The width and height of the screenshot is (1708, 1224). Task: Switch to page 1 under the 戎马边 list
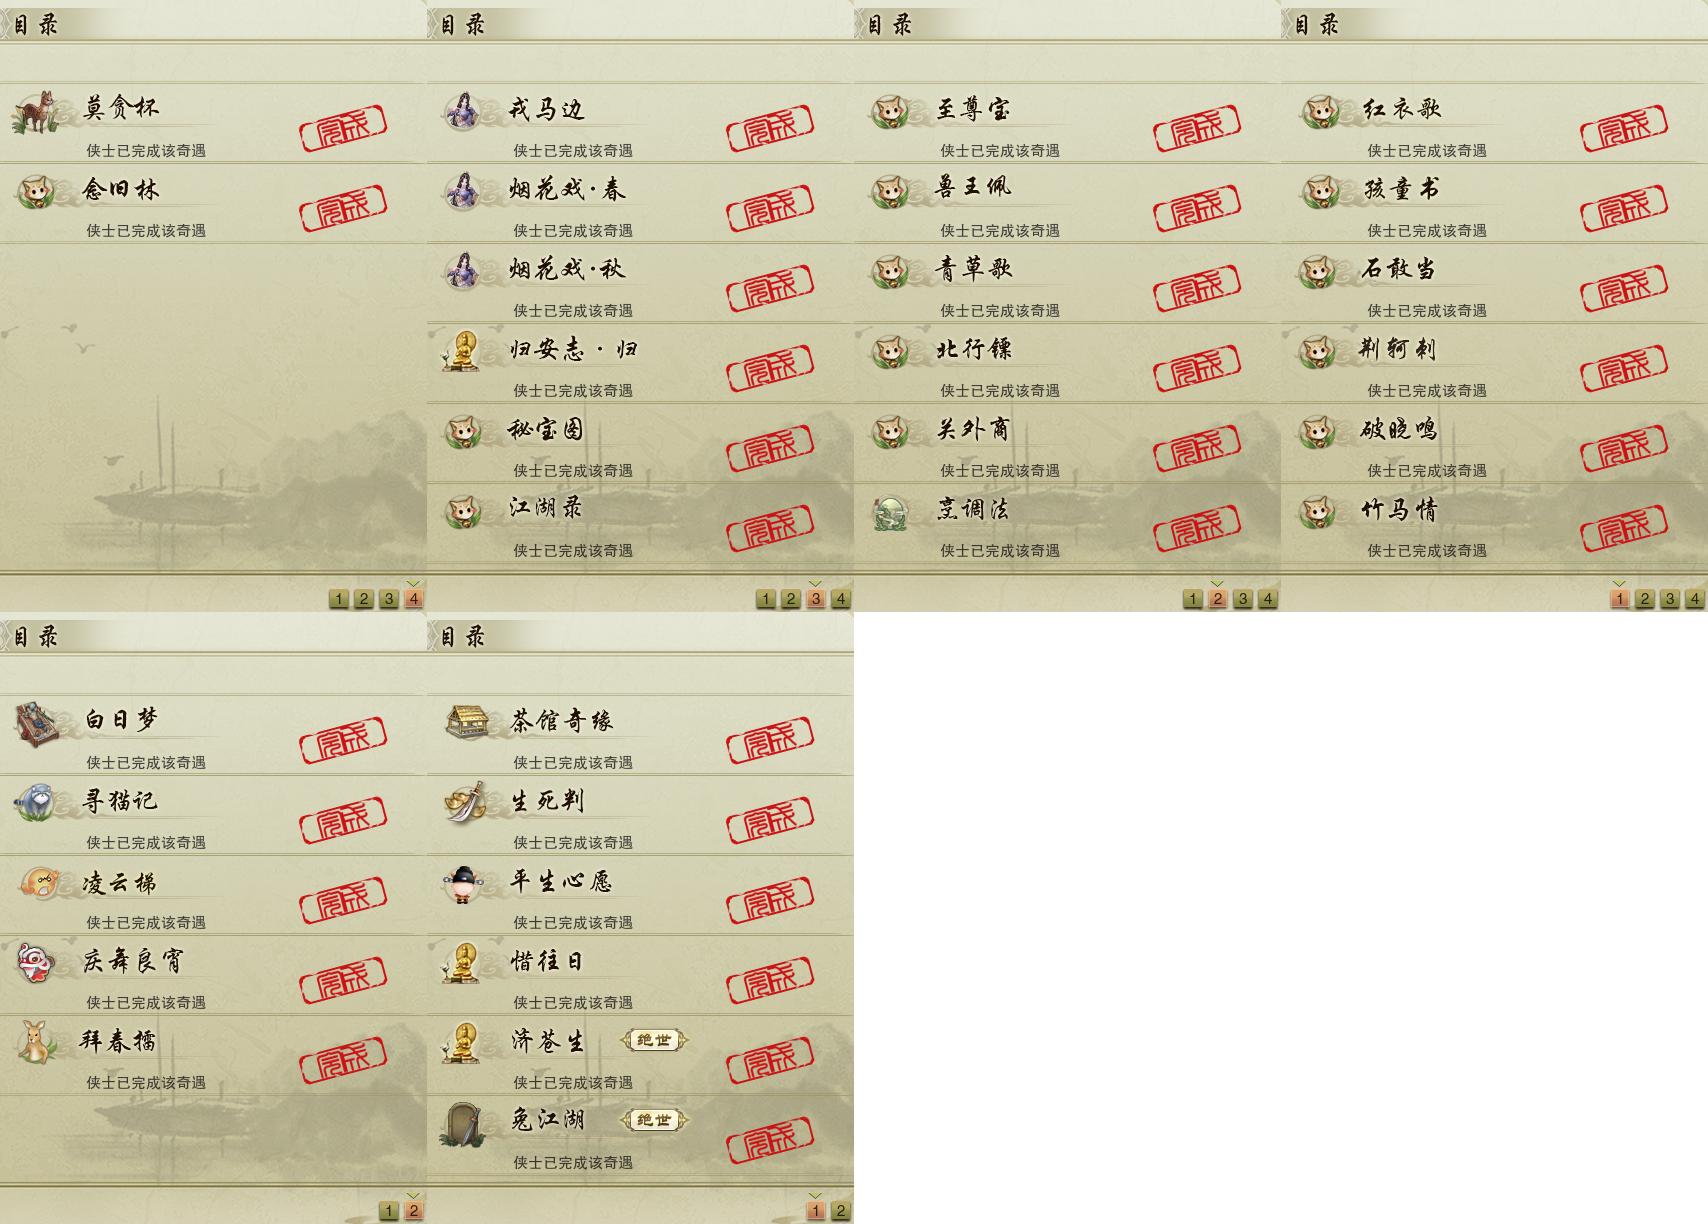[x=765, y=598]
